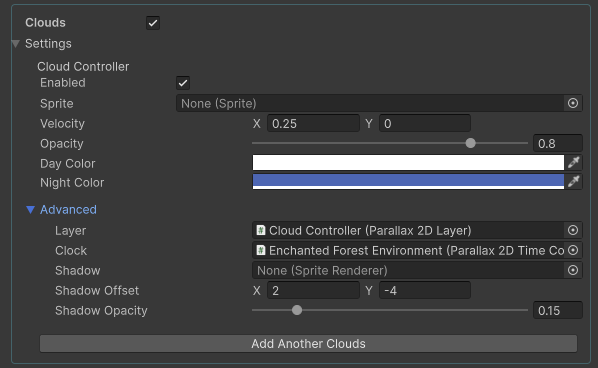This screenshot has width=598, height=368.
Task: Click the Velocity X axis label
Action: (x=257, y=124)
